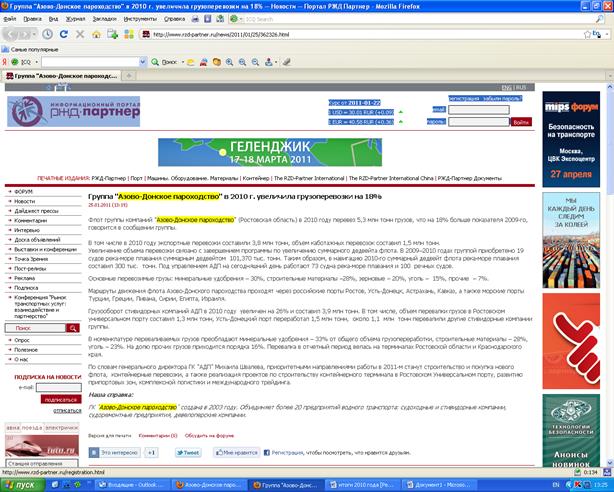Click the red подписаться button
The image size is (614, 492).
point(61,399)
